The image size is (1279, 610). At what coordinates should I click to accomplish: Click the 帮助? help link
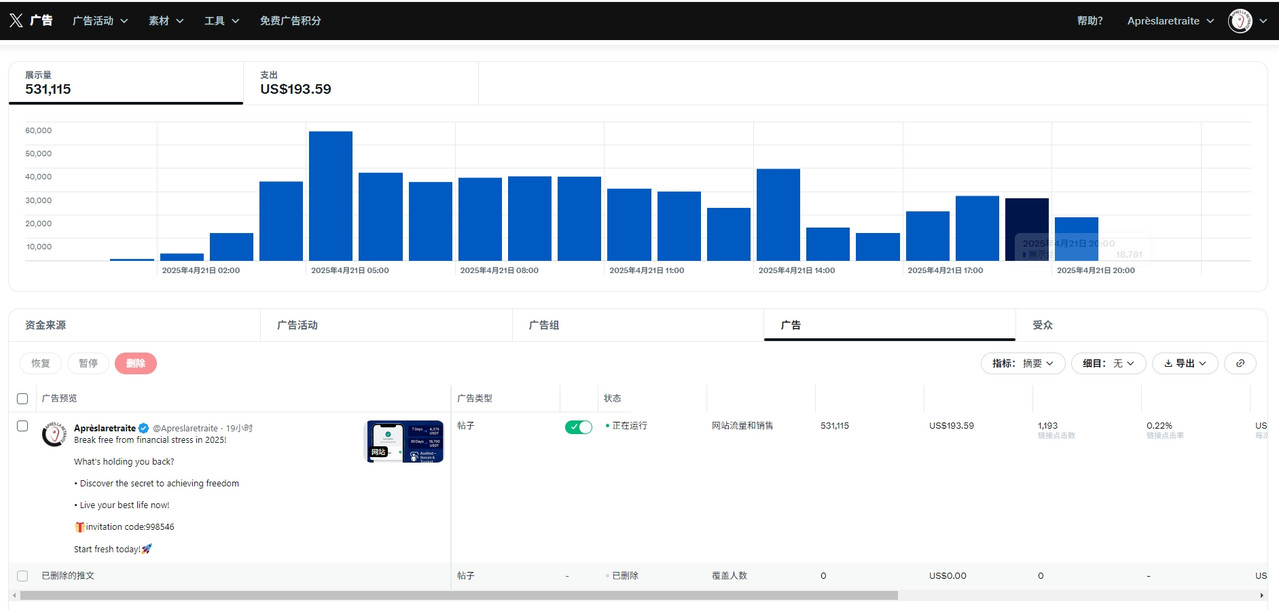tap(1090, 20)
